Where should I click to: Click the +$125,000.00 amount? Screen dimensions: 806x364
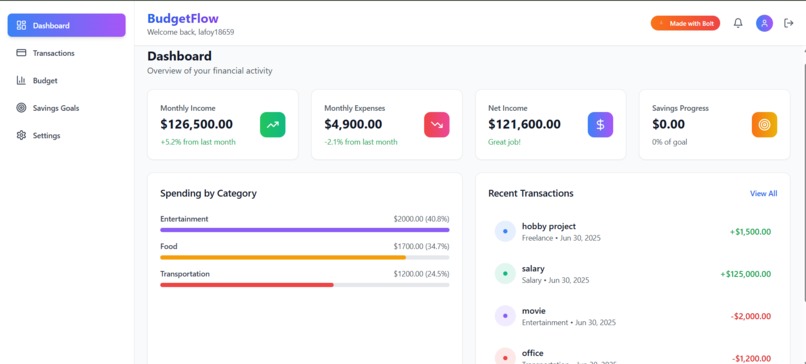point(746,274)
